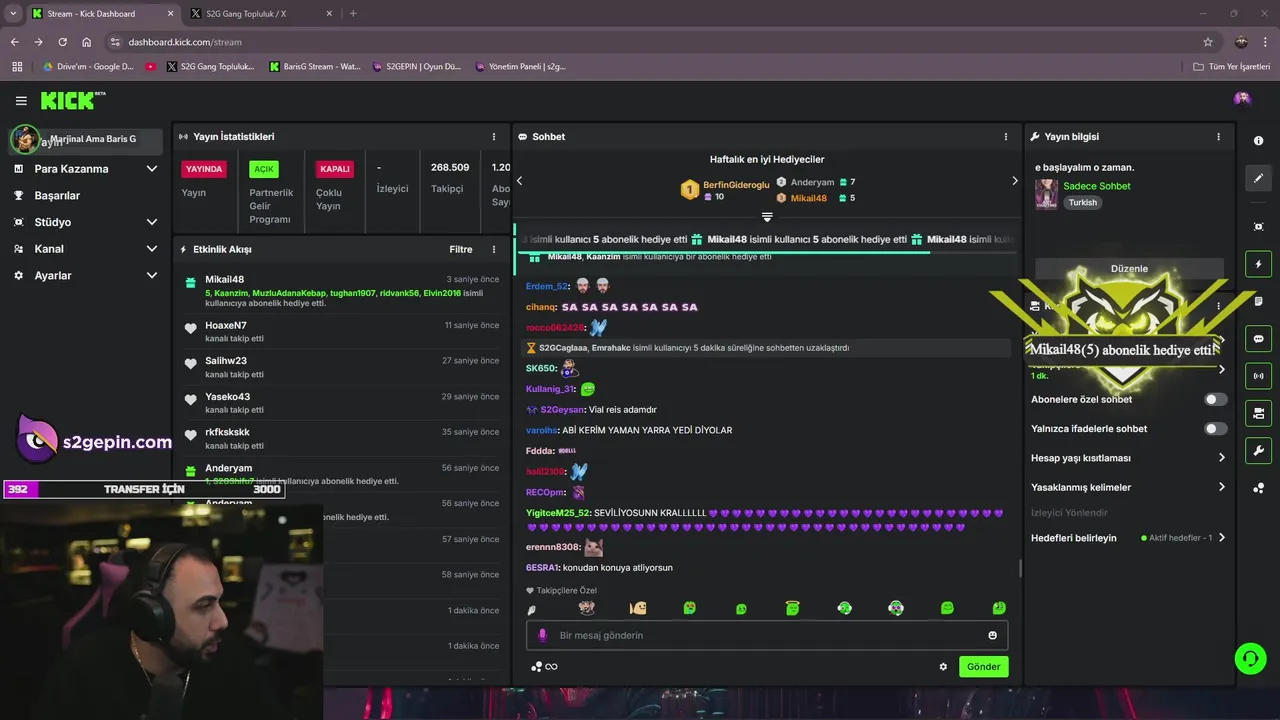This screenshot has height=720, width=1280.
Task: Select the angel halo green emote
Action: (x=792, y=608)
